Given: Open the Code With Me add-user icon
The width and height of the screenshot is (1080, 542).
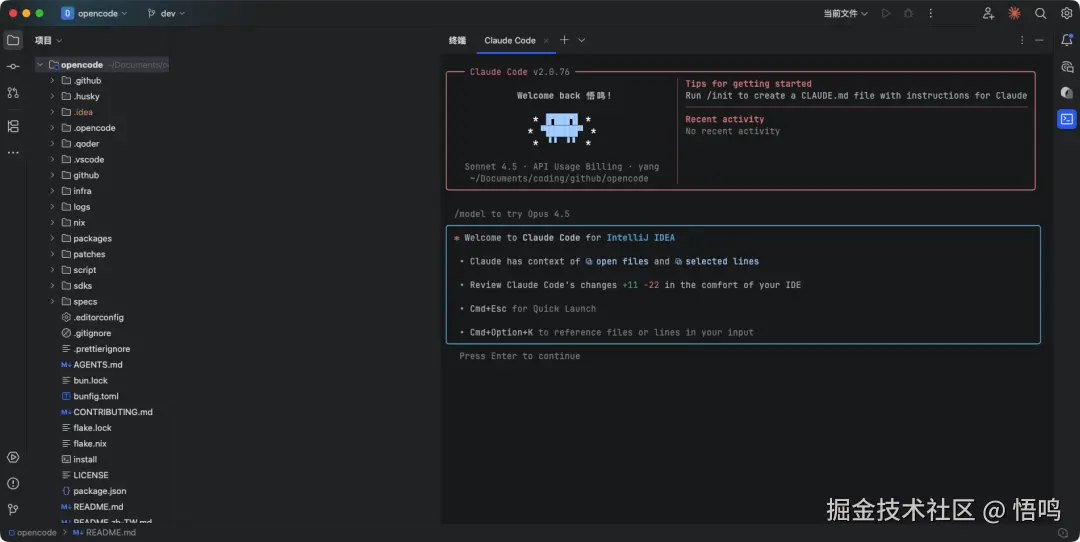Looking at the screenshot, I should [x=988, y=13].
